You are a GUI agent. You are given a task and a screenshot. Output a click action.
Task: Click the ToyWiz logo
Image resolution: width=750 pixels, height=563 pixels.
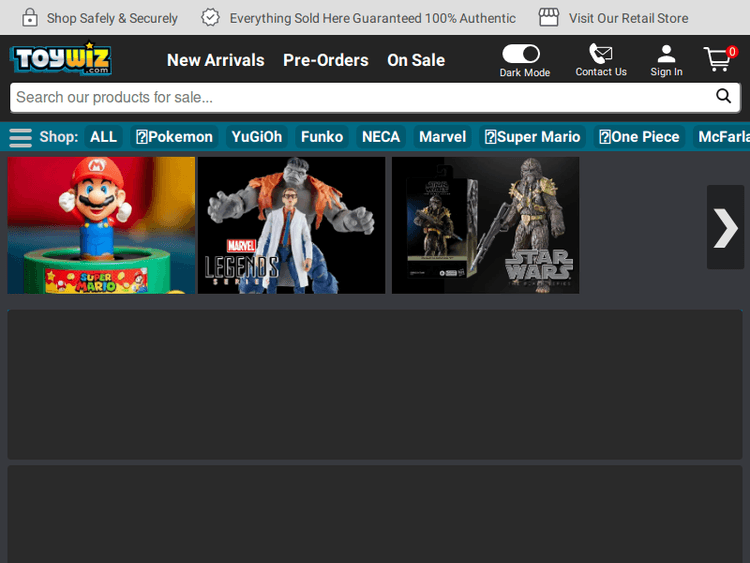[x=60, y=59]
